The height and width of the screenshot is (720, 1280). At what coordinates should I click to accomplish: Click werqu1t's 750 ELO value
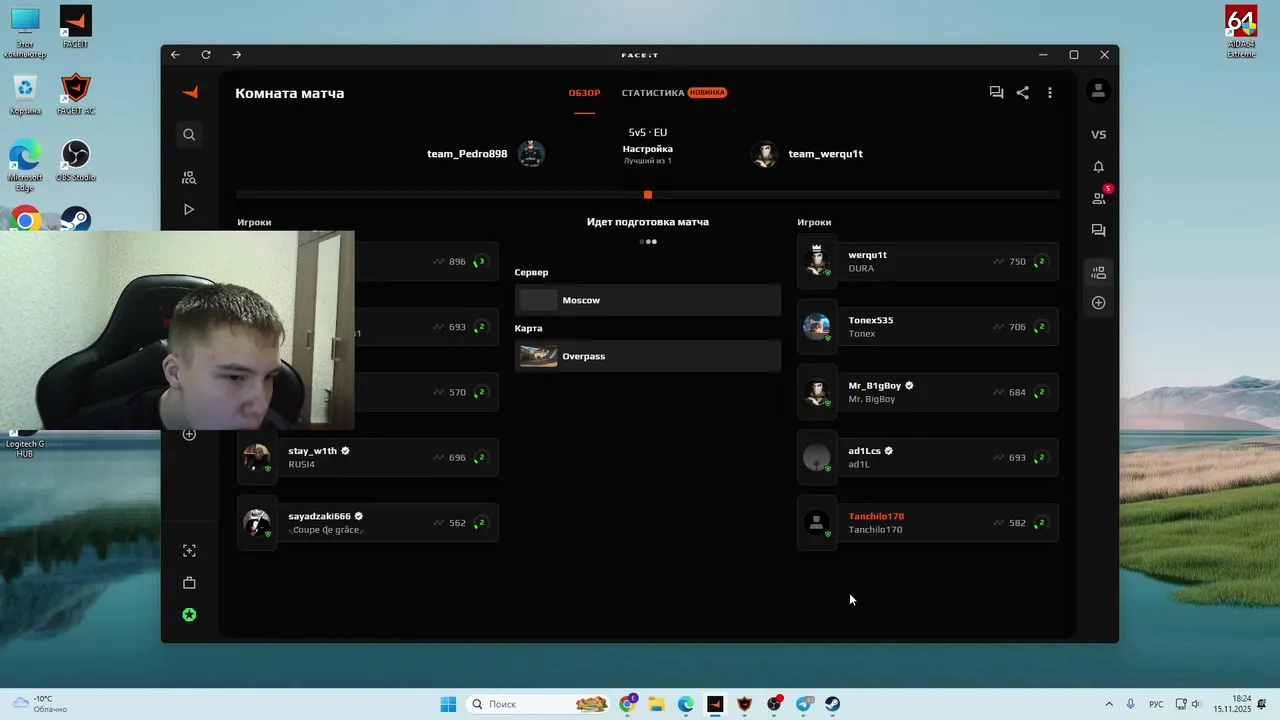[x=1017, y=262]
